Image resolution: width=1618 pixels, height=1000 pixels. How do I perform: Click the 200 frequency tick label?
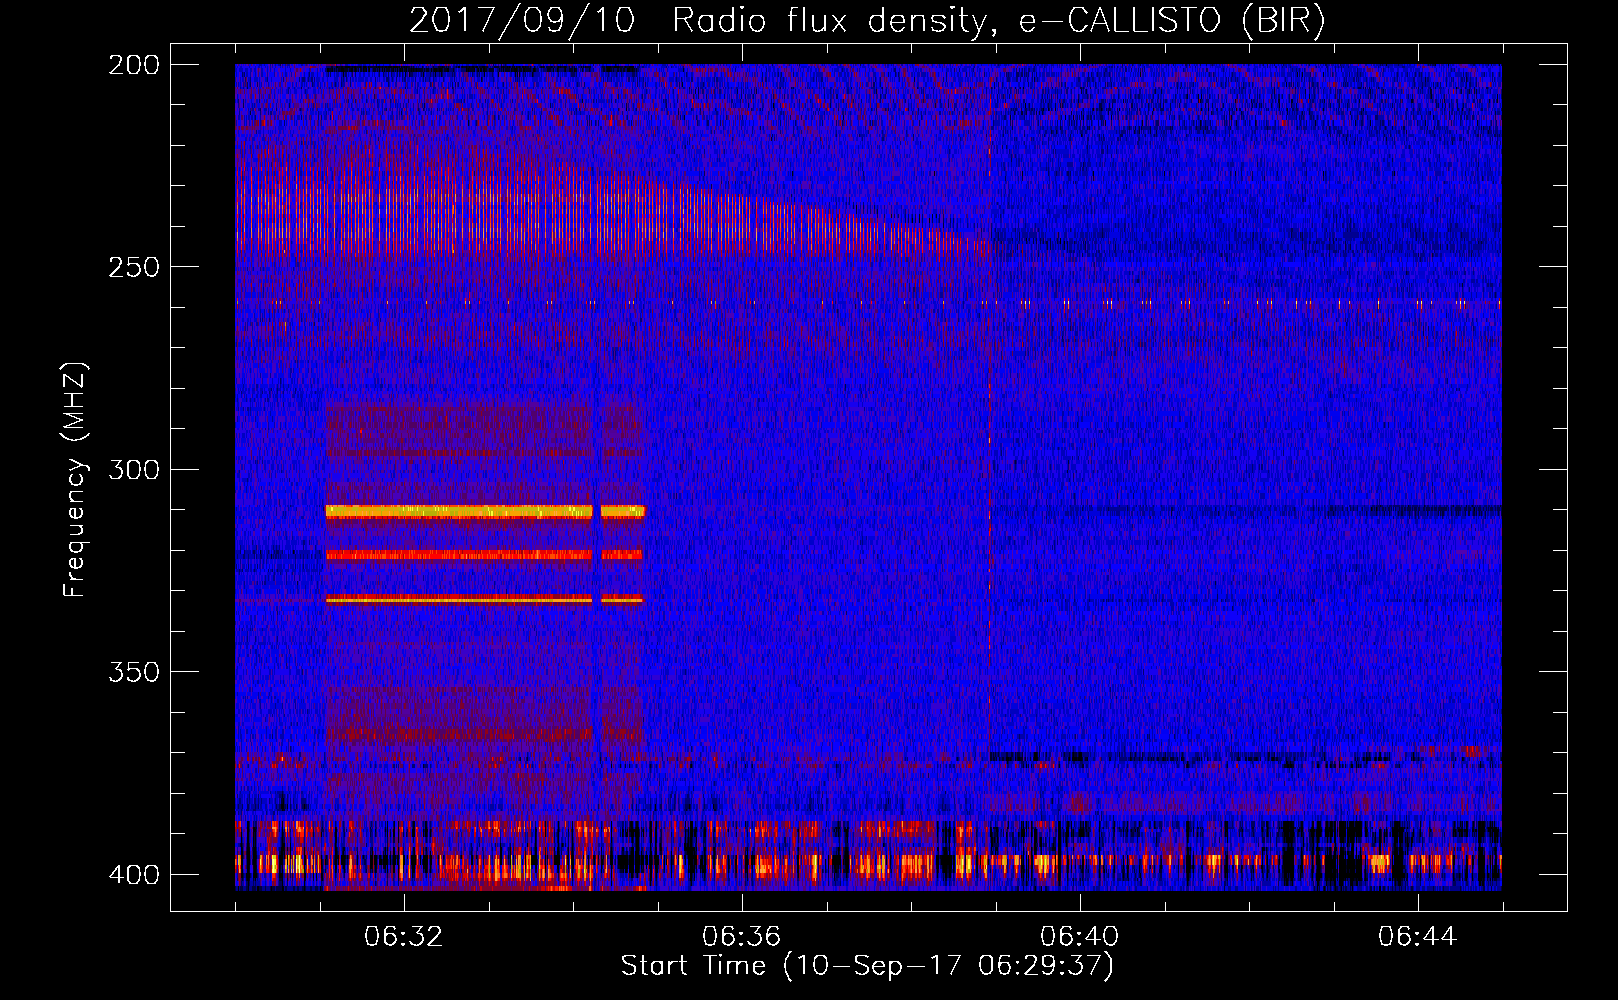tap(133, 65)
